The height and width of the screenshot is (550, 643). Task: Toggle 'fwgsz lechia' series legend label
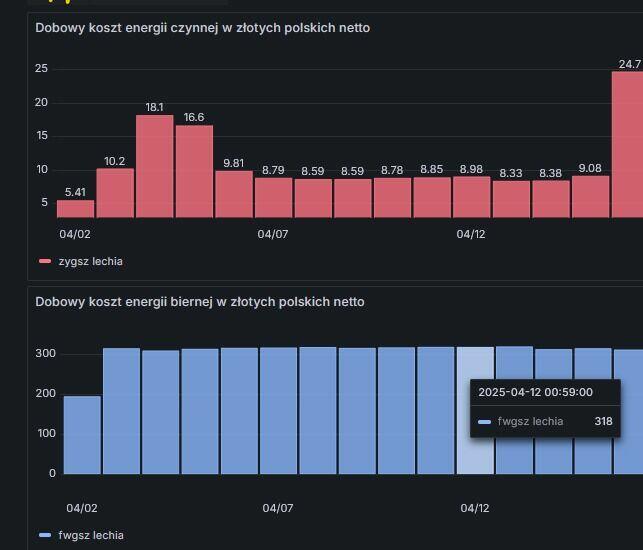[x=91, y=535]
